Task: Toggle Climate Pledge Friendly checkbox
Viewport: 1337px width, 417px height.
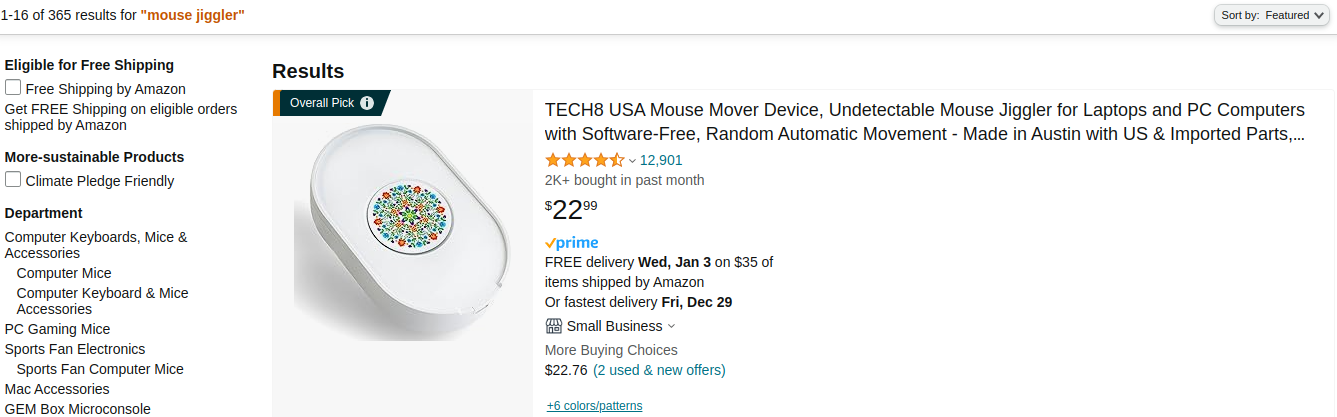Action: (13, 180)
